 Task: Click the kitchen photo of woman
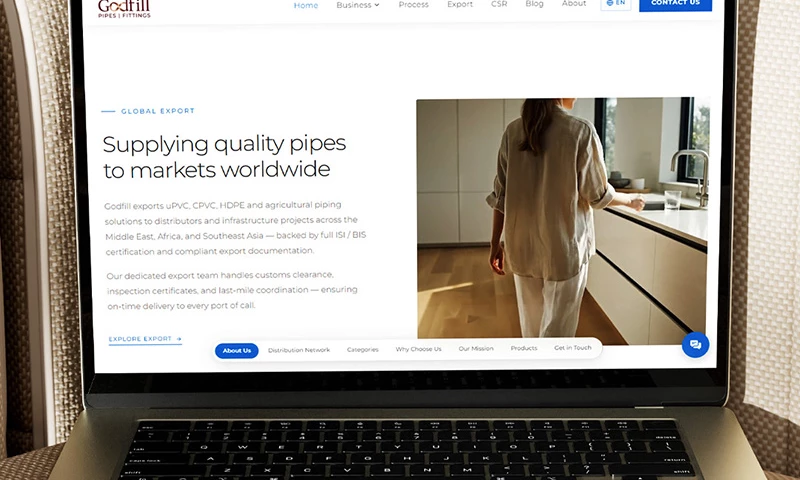(x=563, y=220)
